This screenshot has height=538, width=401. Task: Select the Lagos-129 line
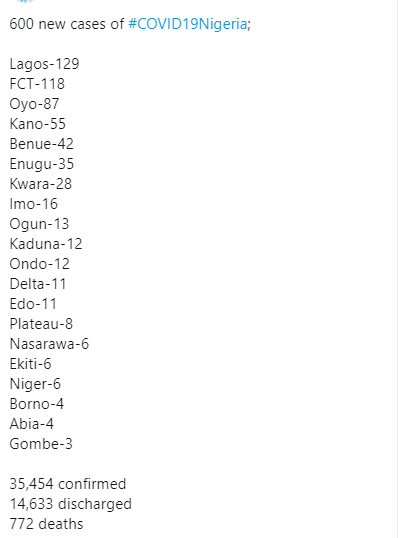coord(45,64)
